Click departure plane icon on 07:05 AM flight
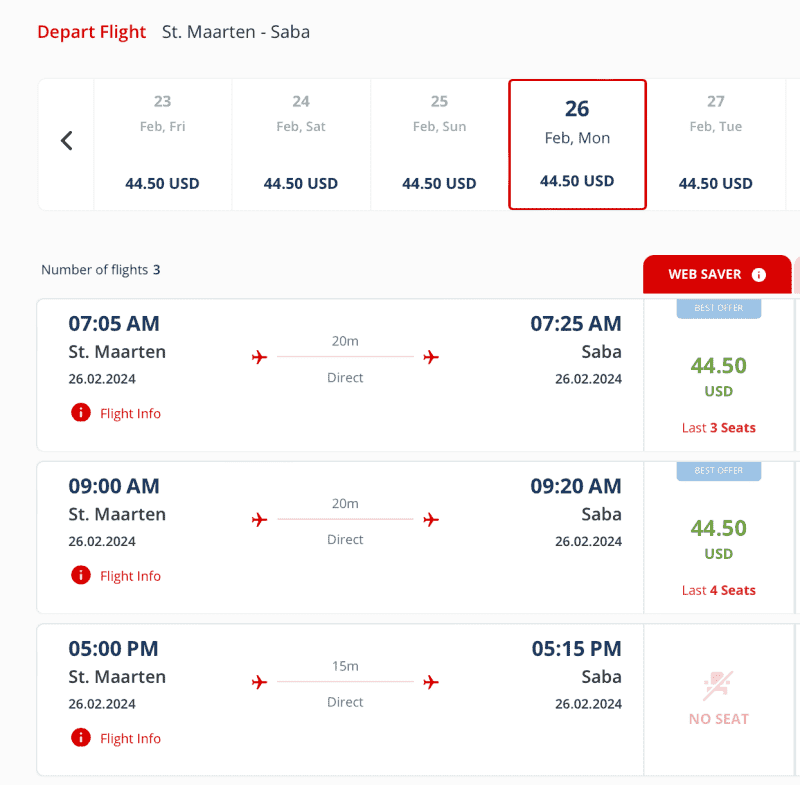Screen dimensions: 800x785 [259, 357]
